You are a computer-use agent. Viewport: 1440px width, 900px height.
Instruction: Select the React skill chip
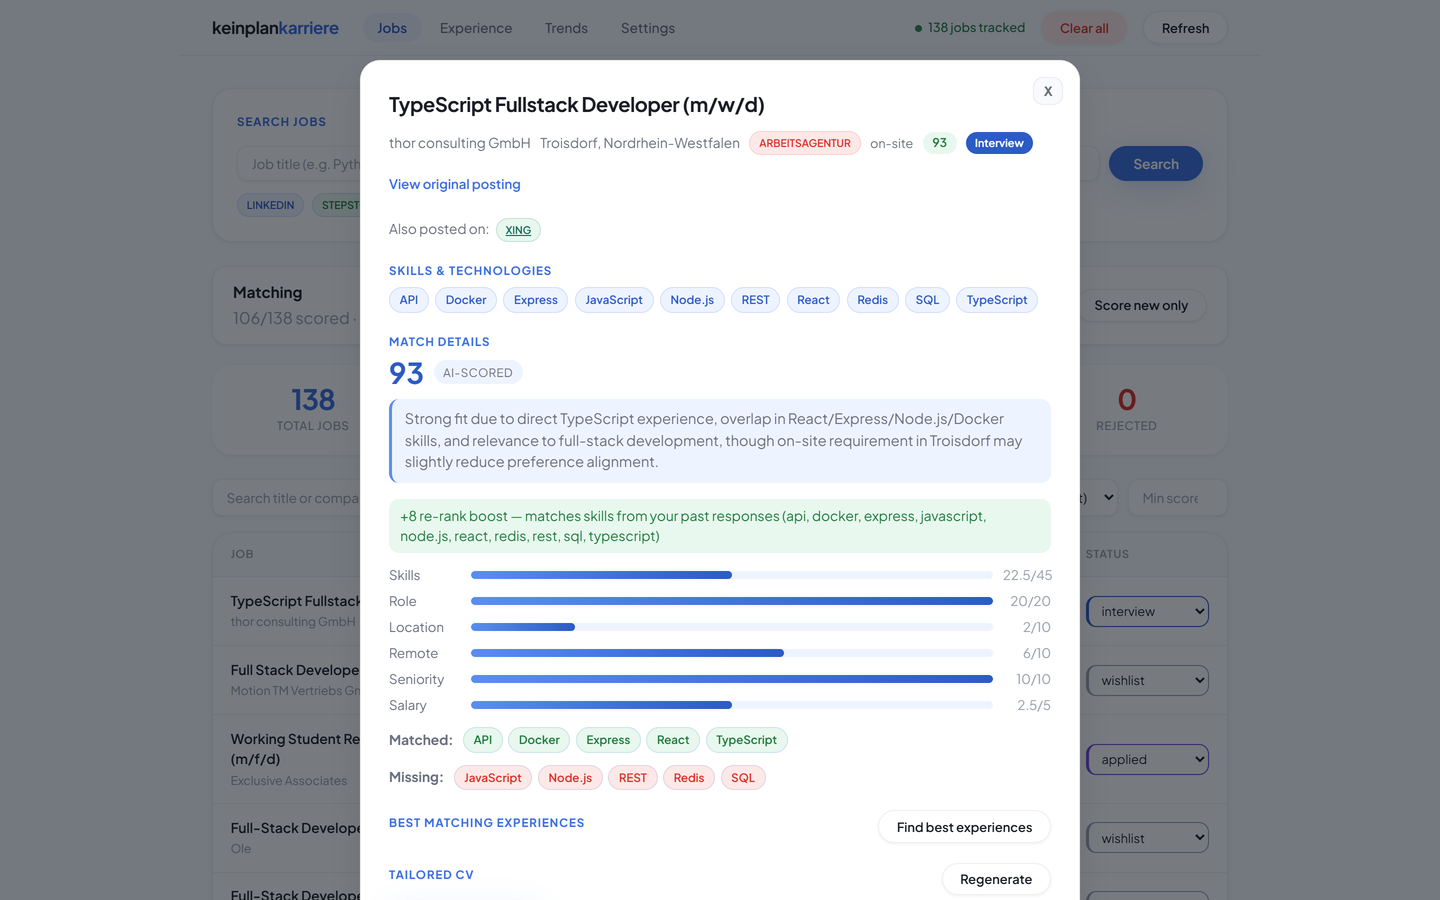tap(813, 300)
